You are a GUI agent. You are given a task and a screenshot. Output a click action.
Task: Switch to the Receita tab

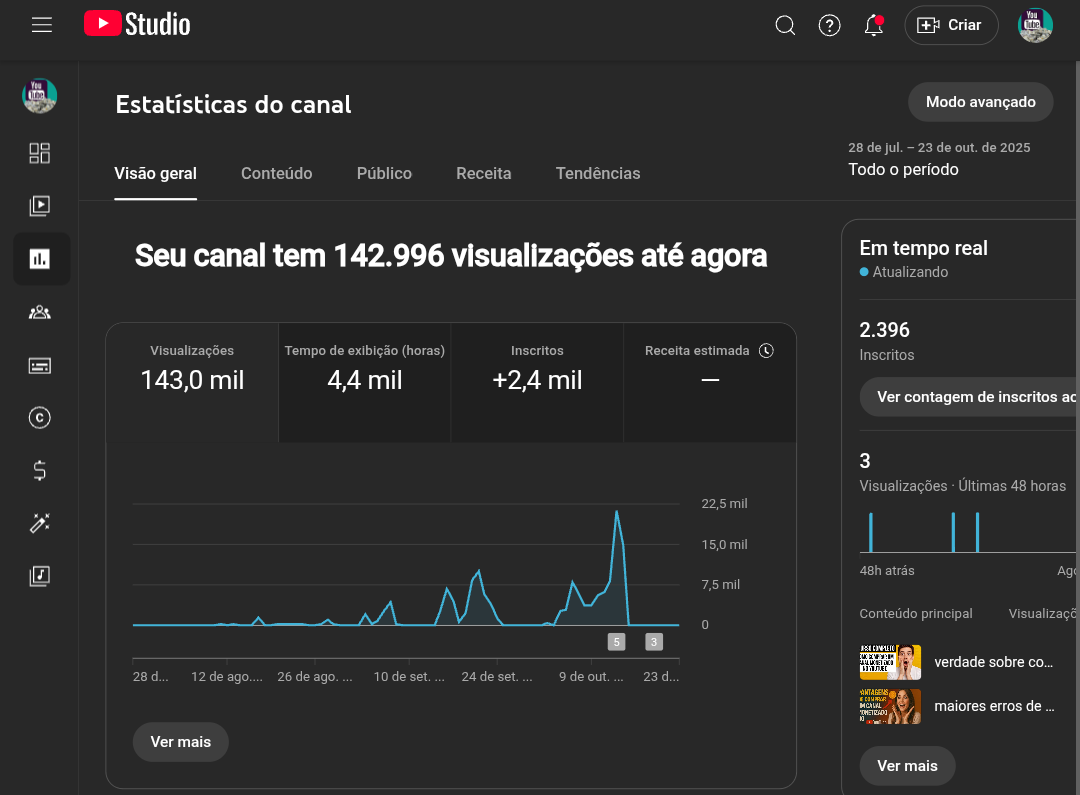(483, 174)
